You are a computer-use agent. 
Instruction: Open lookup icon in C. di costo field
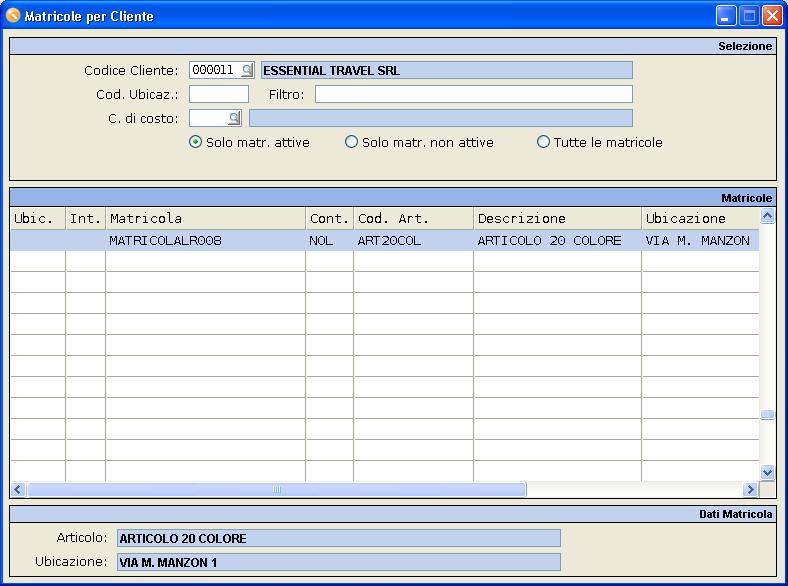pyautogui.click(x=234, y=118)
